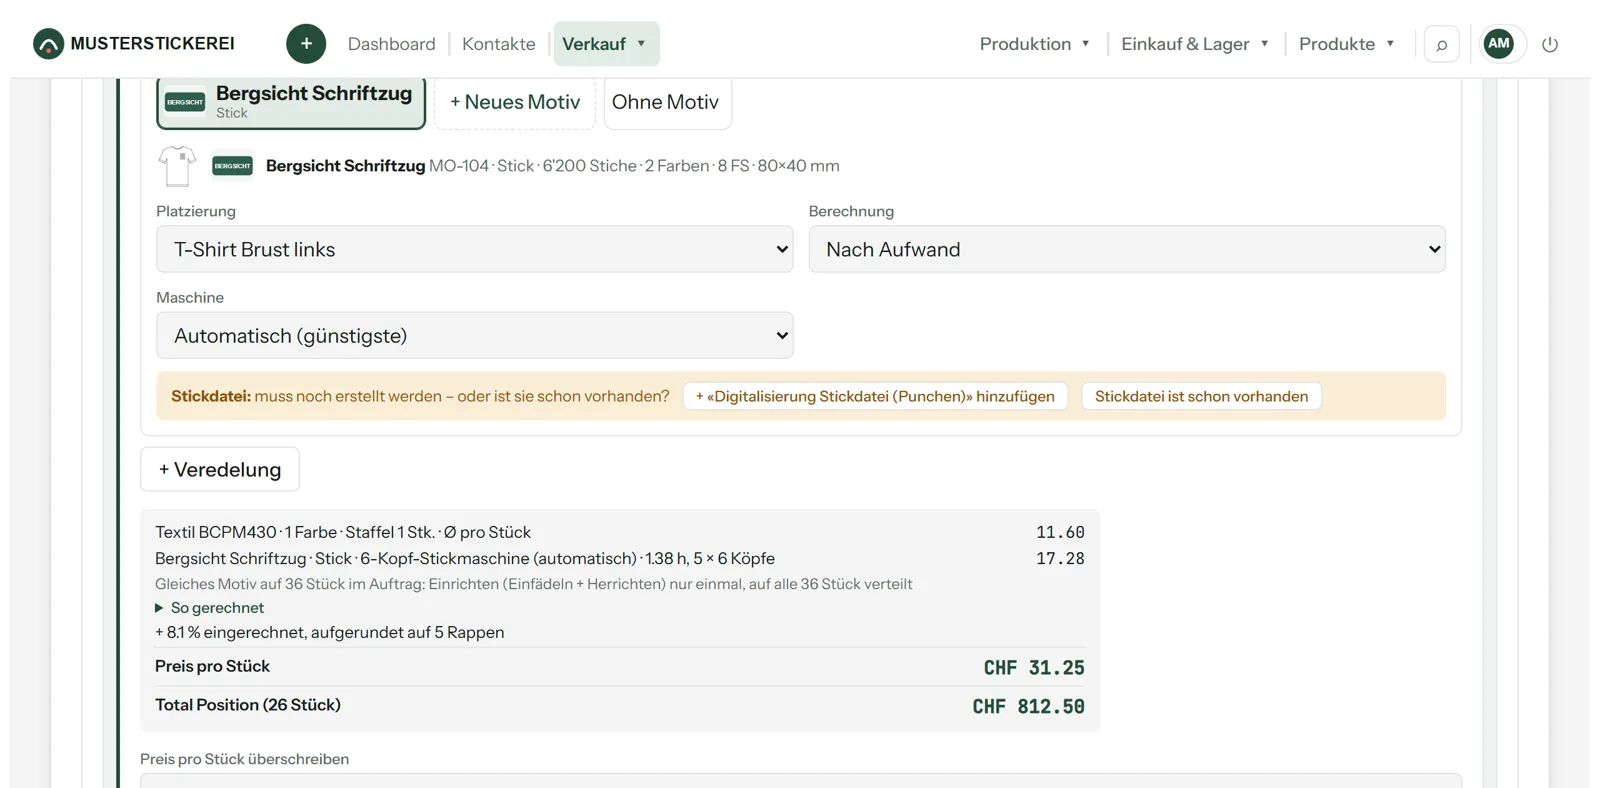Screen dimensions: 1600x788
Task: Go to Kontakte
Action: [x=499, y=44]
